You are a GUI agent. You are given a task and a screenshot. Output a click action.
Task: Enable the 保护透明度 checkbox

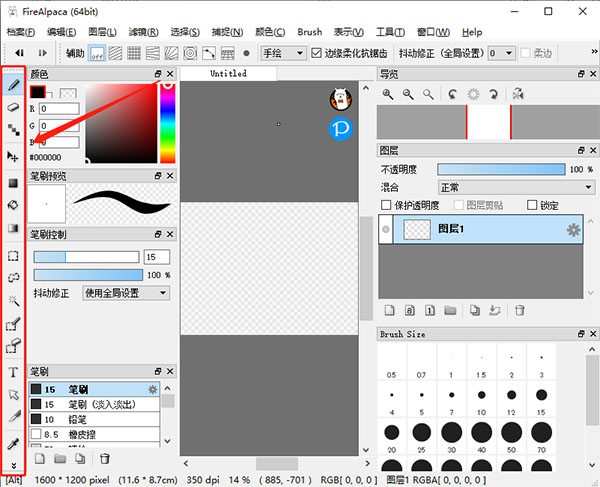click(x=388, y=205)
